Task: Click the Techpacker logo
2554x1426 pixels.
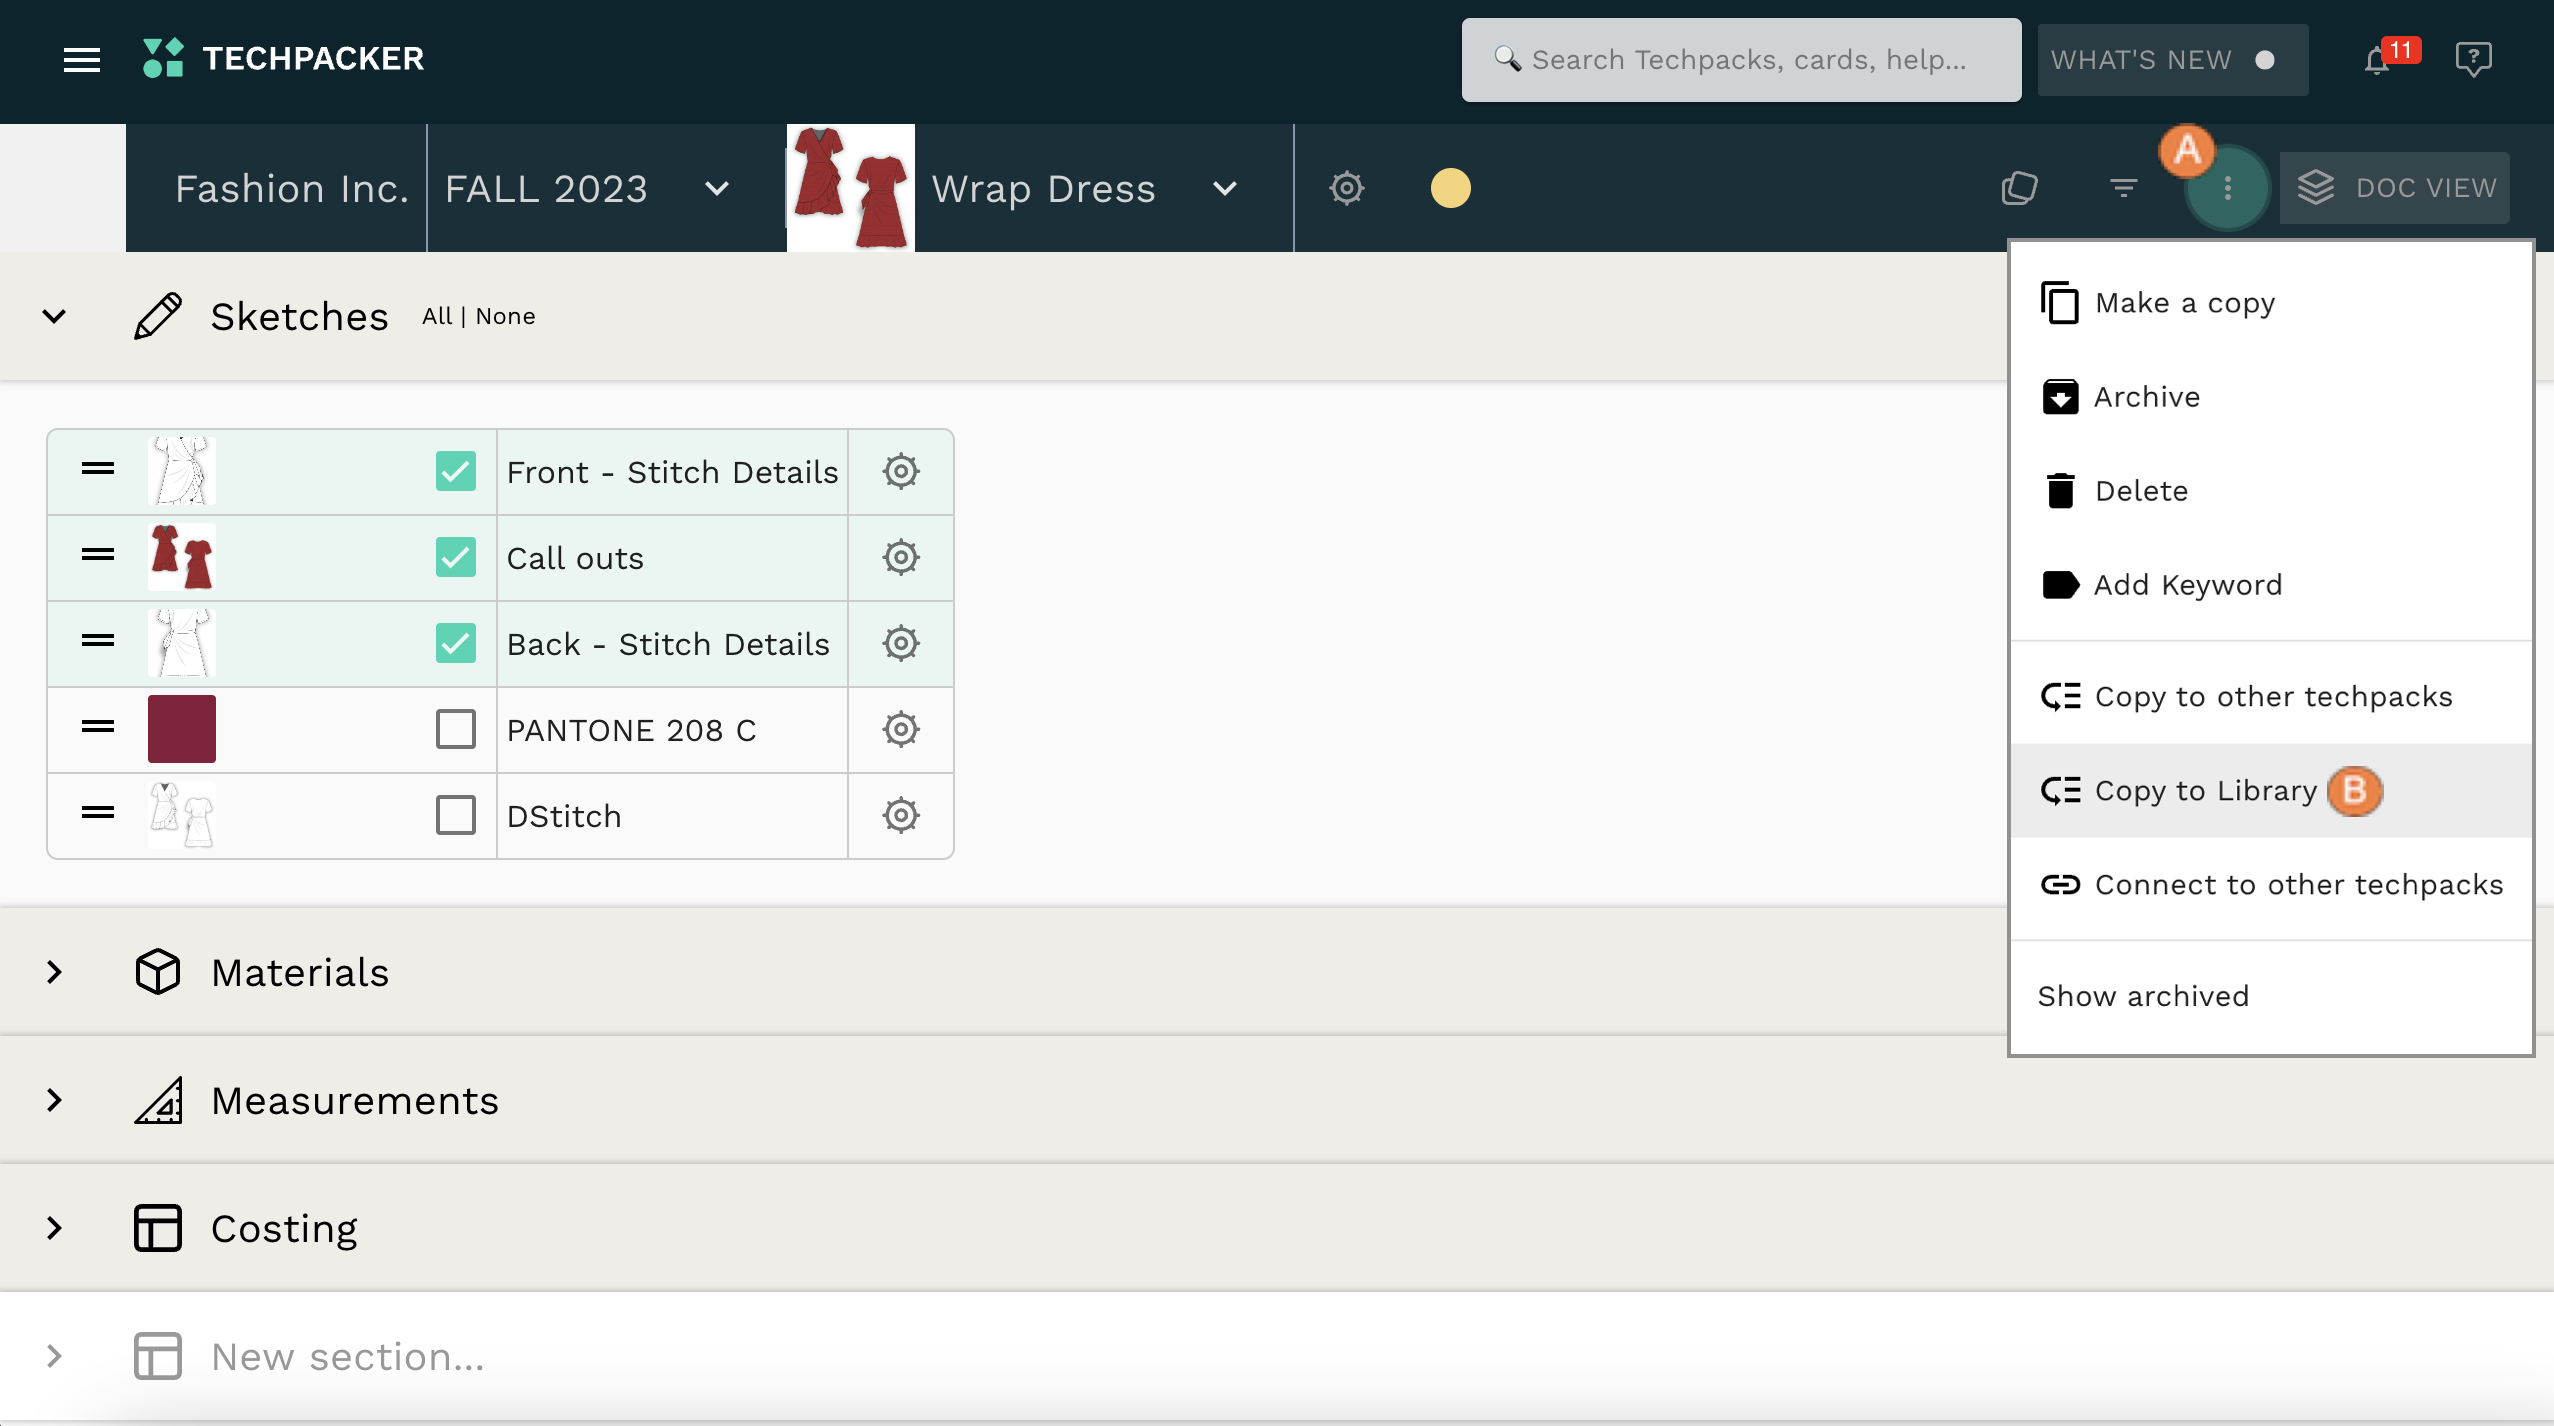Action: click(284, 59)
